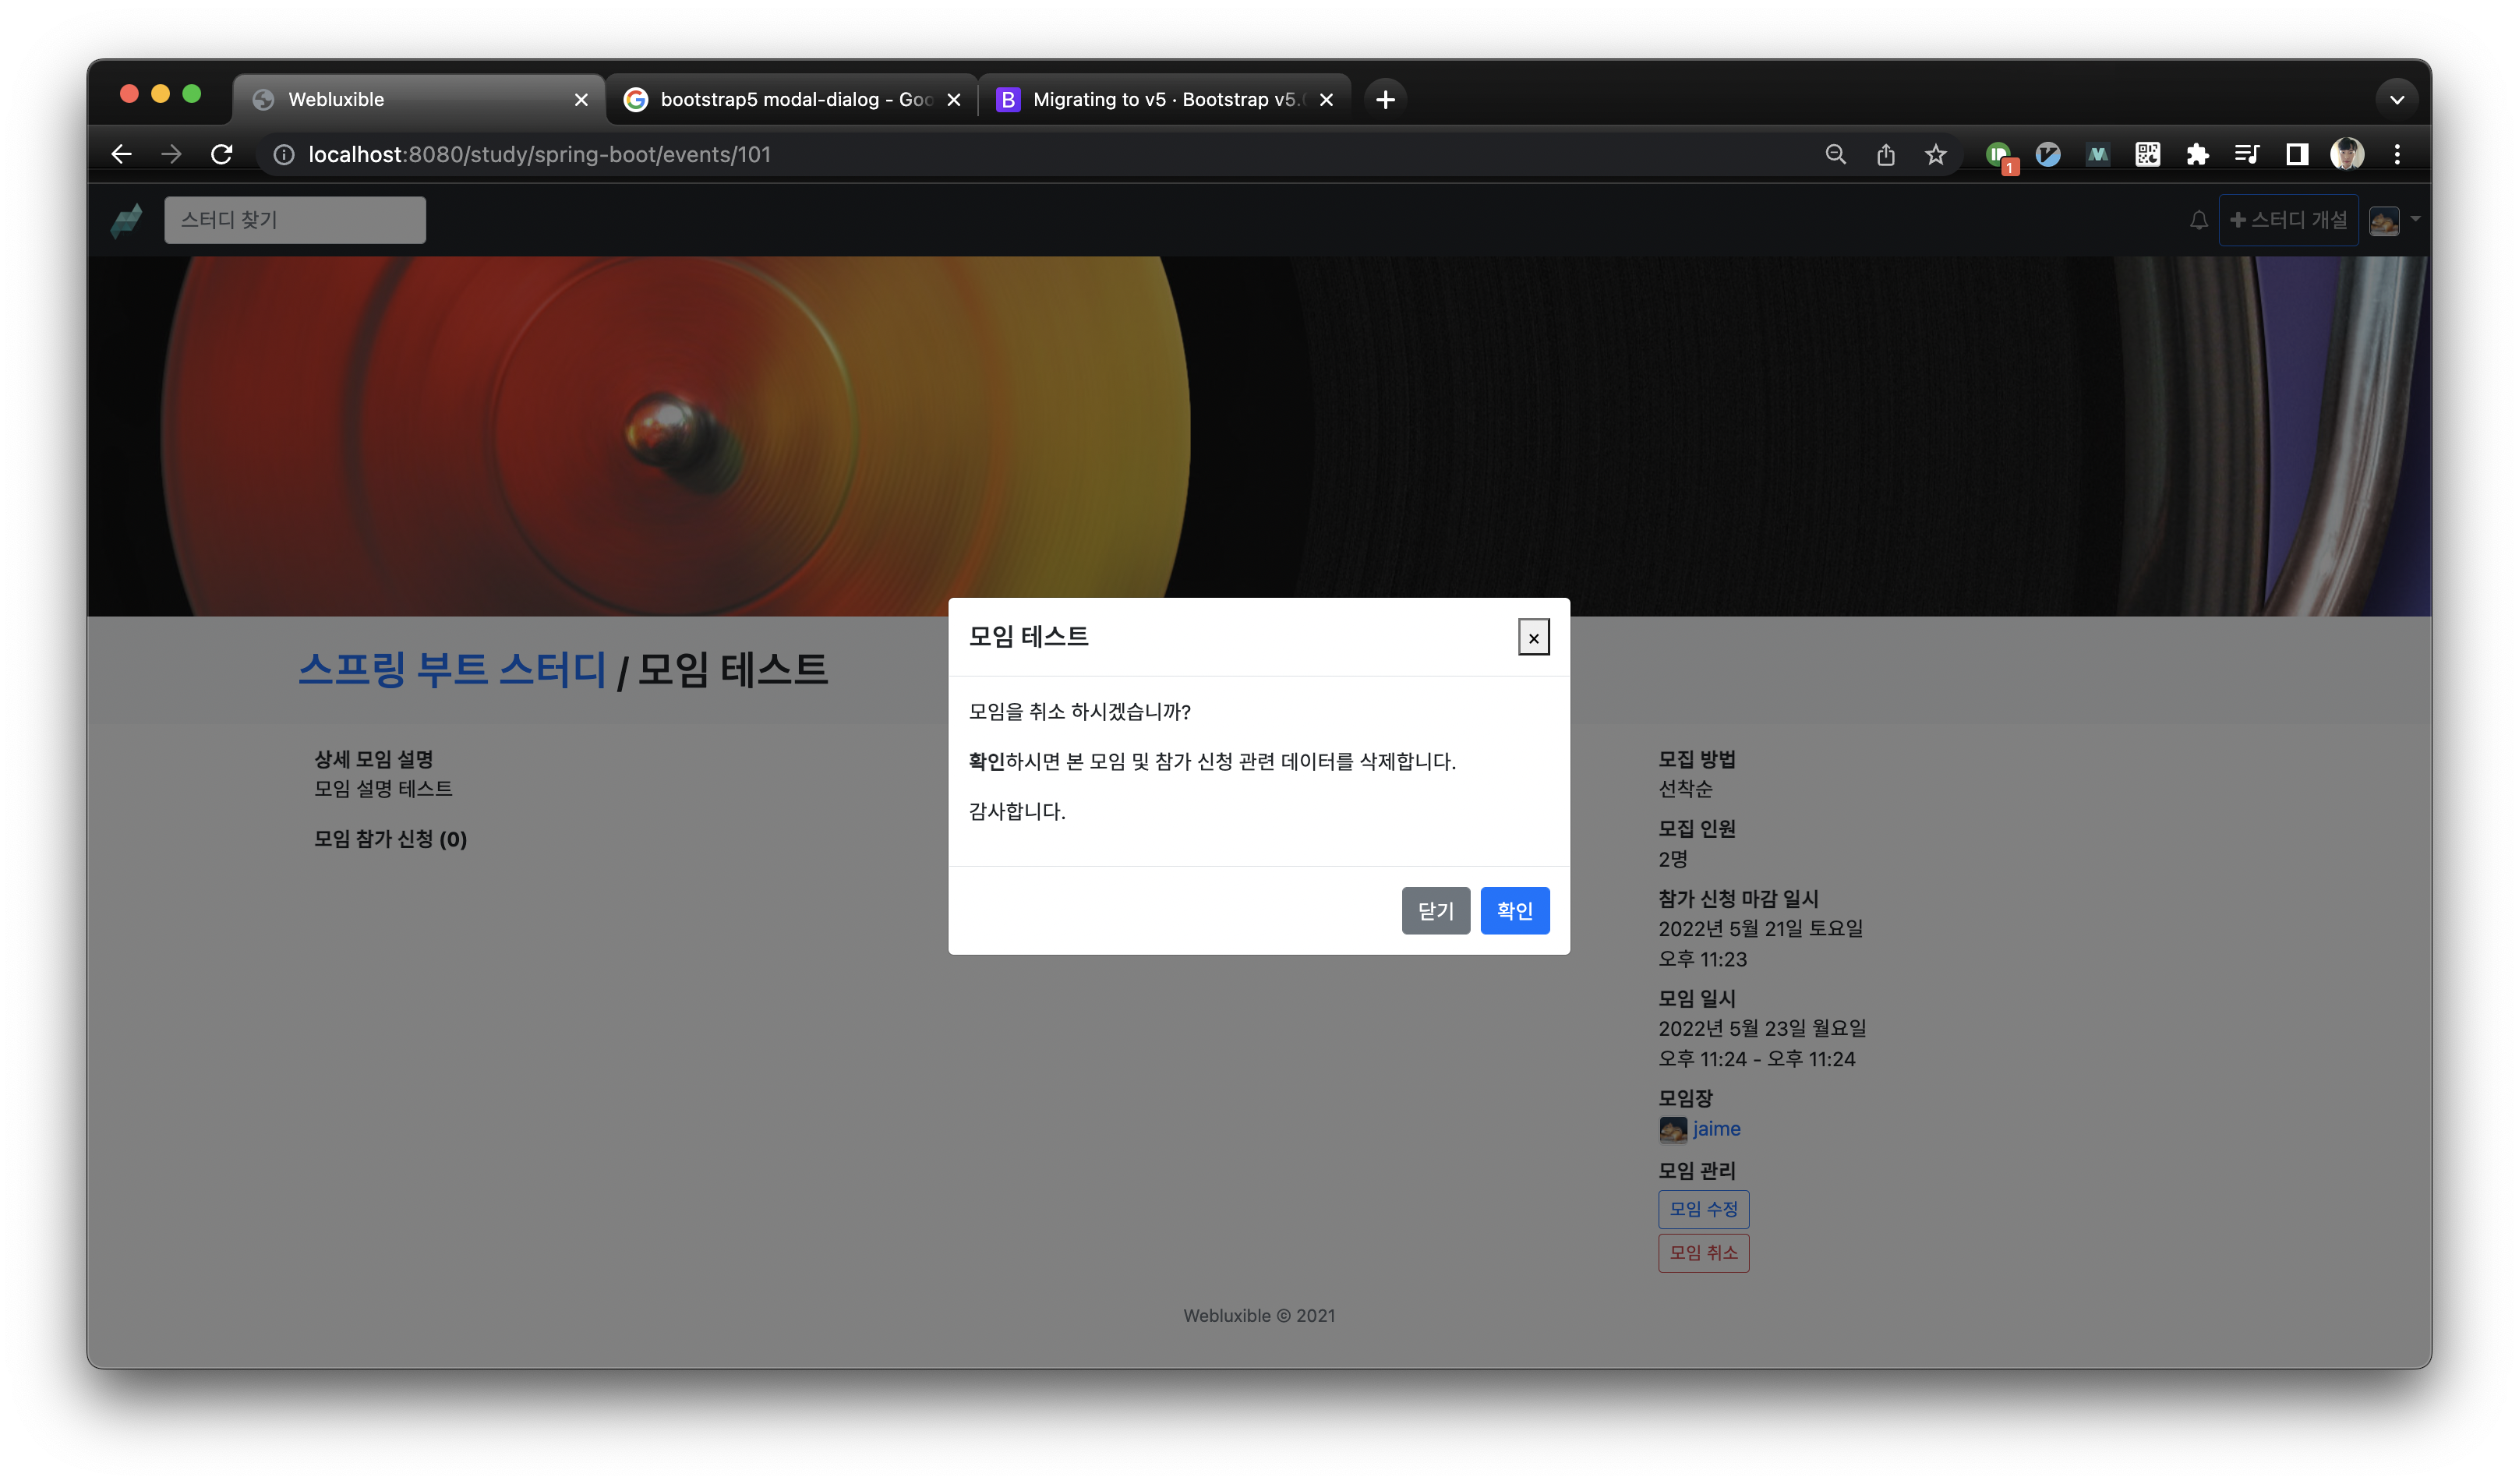Click the 닫기 button in modal

click(x=1435, y=910)
